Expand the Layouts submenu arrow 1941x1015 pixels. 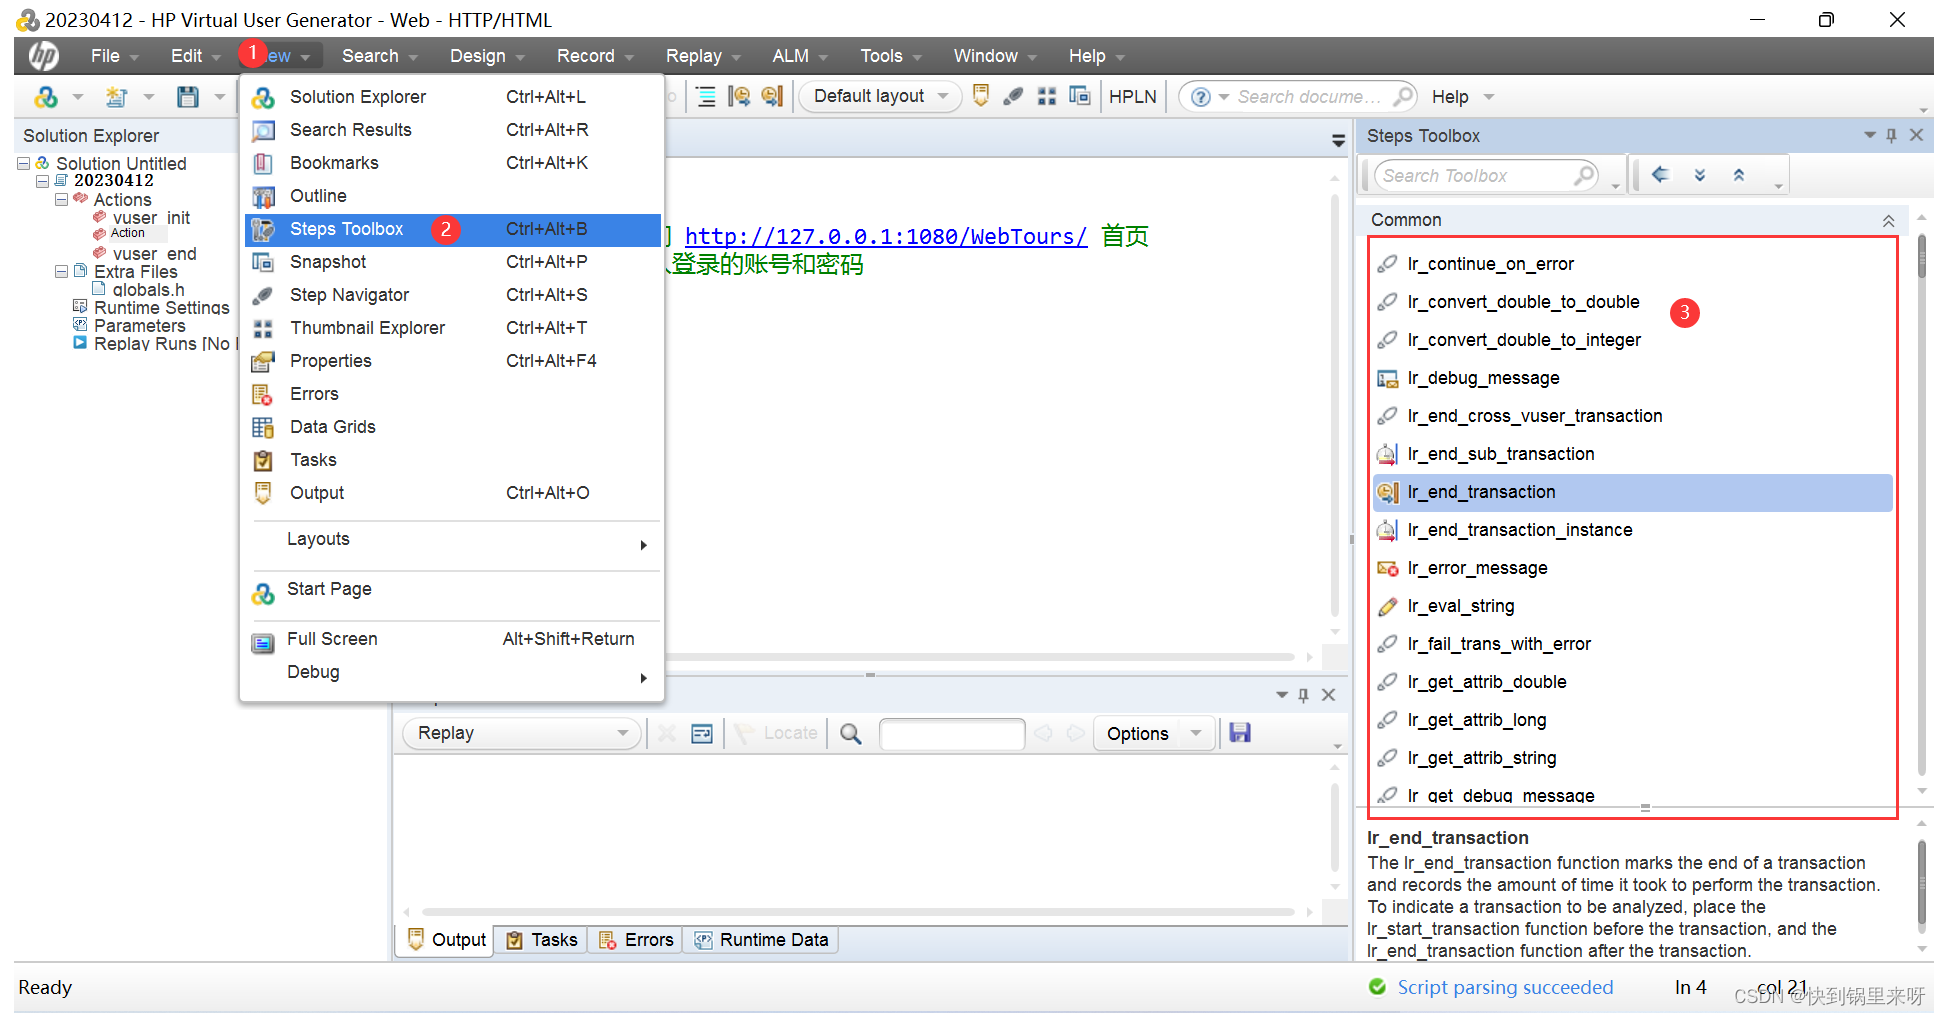tap(643, 545)
